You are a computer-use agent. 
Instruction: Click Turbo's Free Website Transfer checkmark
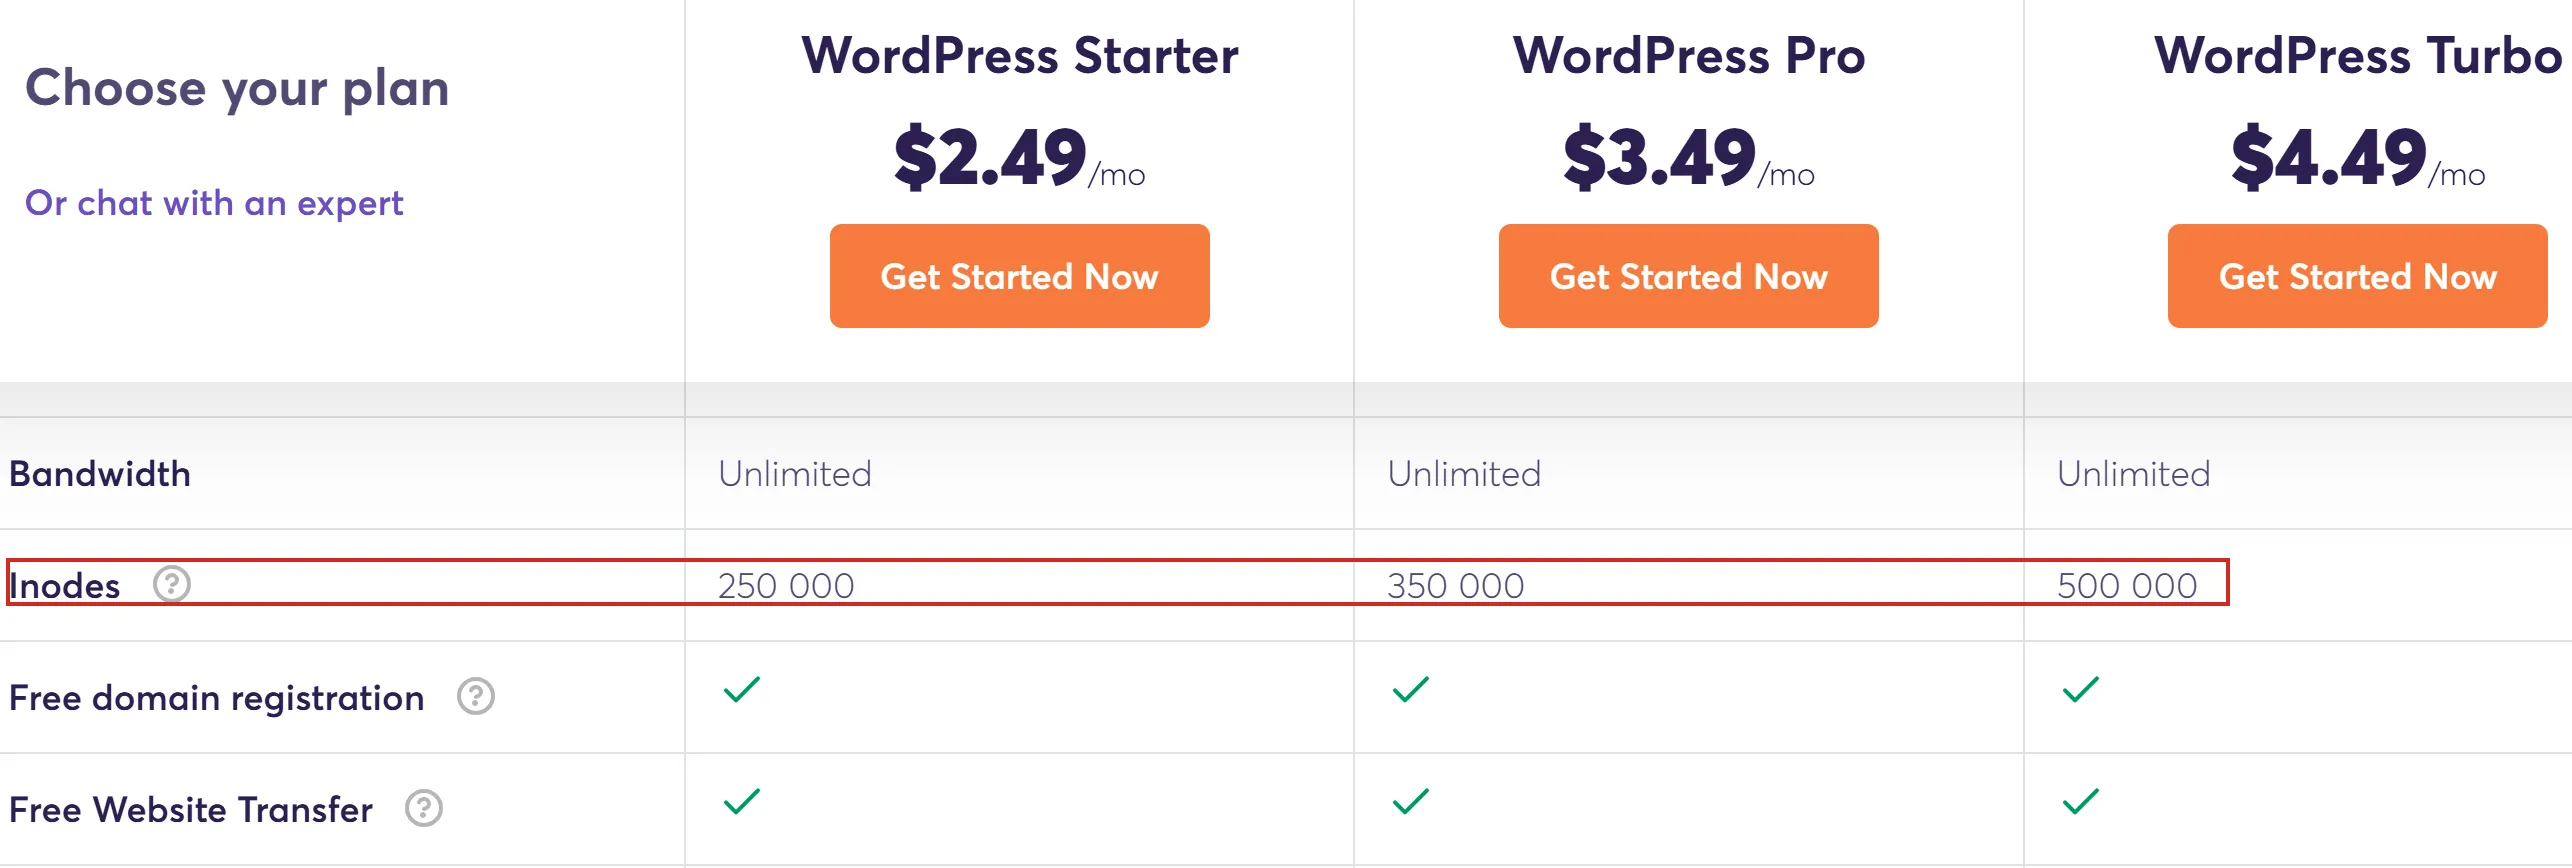pos(2080,801)
